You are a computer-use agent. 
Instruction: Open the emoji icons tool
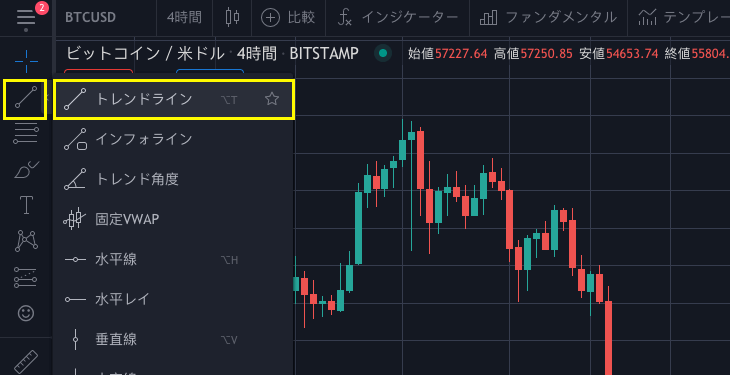tap(26, 313)
